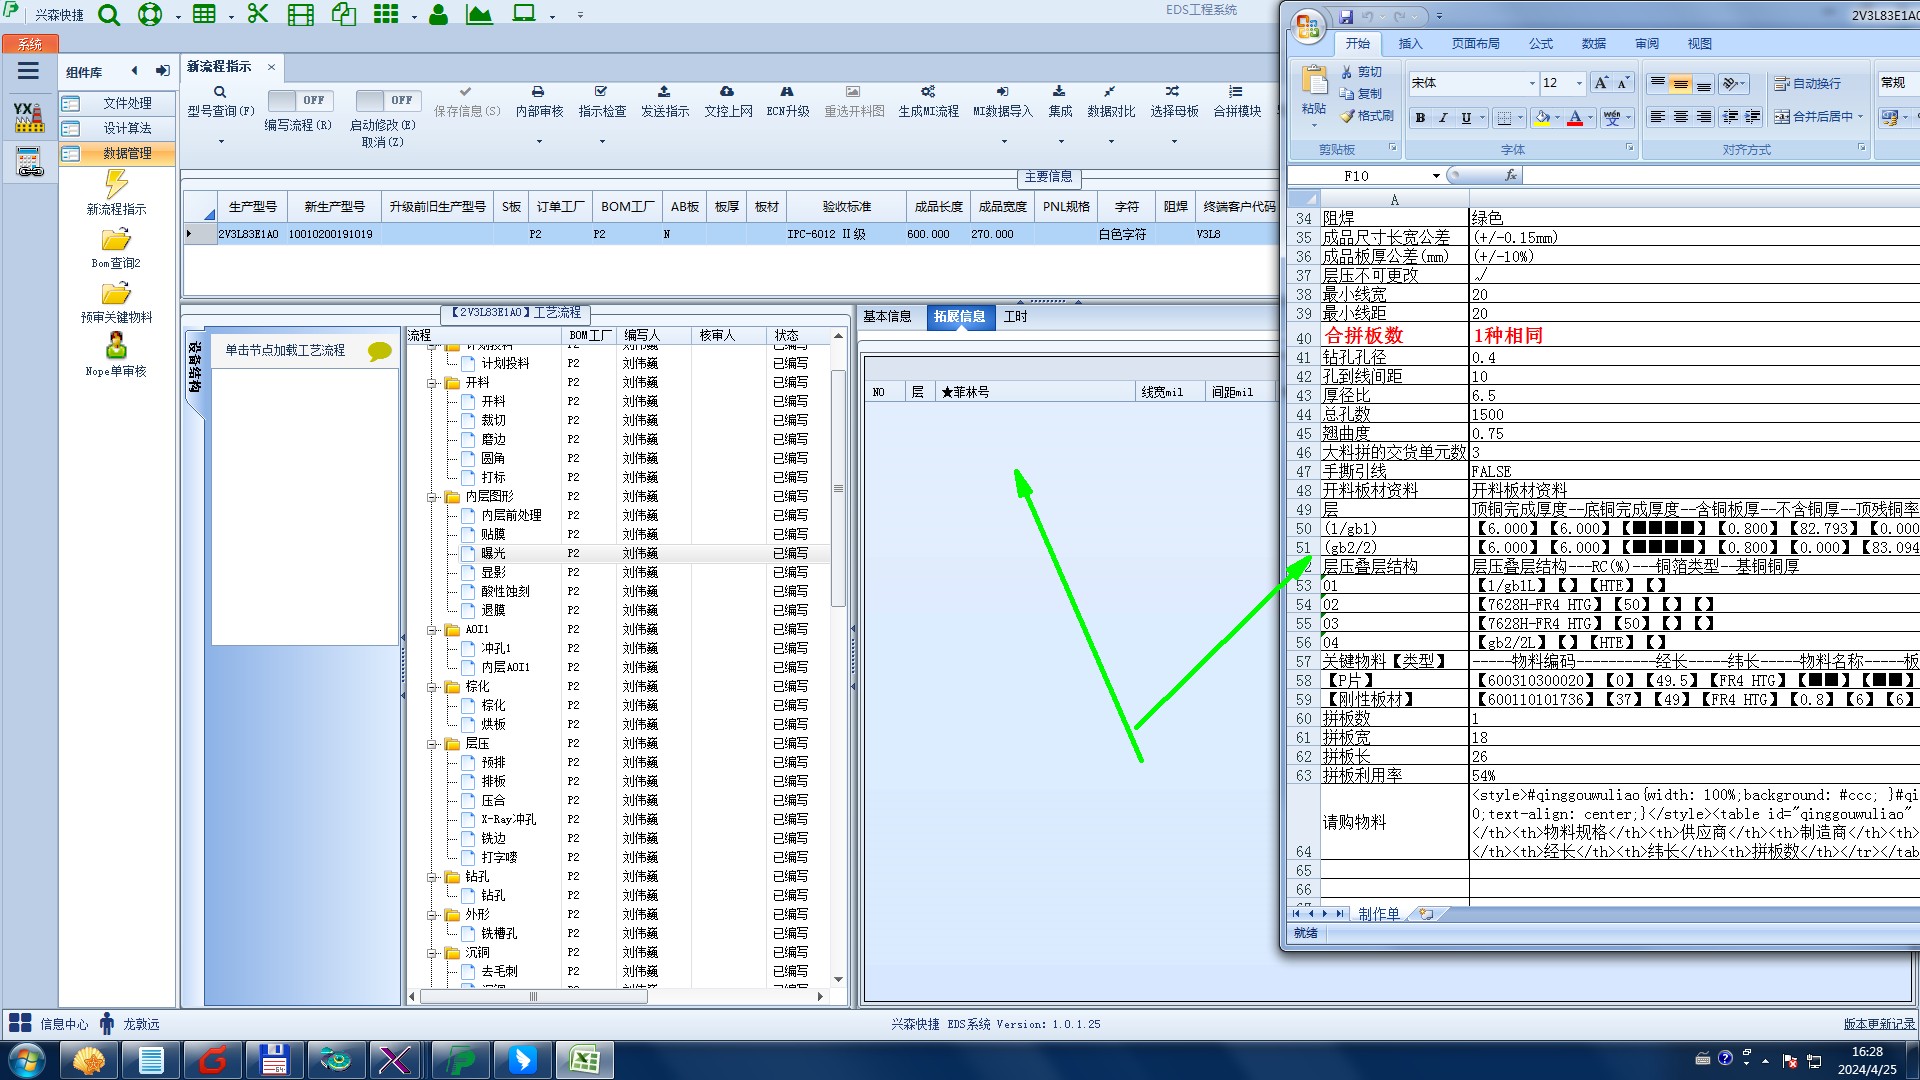Switch to 工时 tab
The width and height of the screenshot is (1920, 1080).
pos(1015,317)
